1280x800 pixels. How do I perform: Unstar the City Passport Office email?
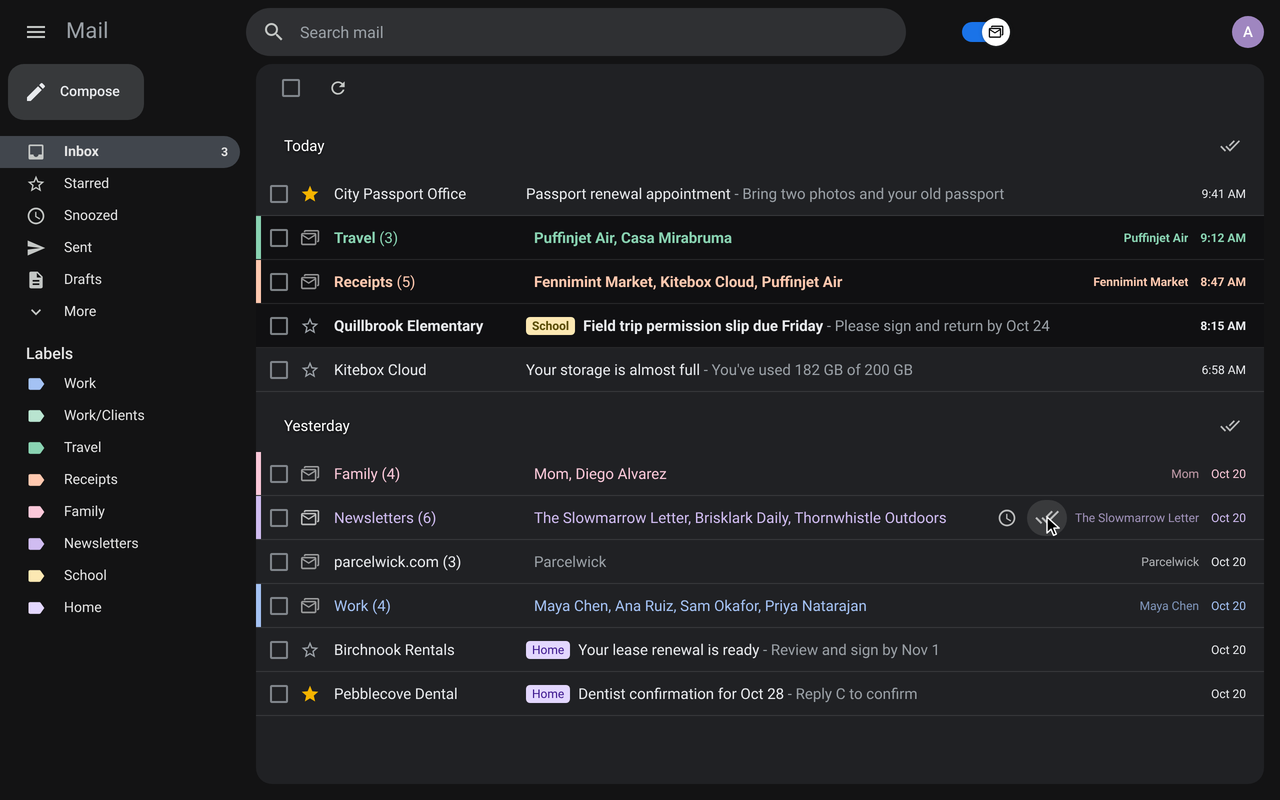click(310, 194)
